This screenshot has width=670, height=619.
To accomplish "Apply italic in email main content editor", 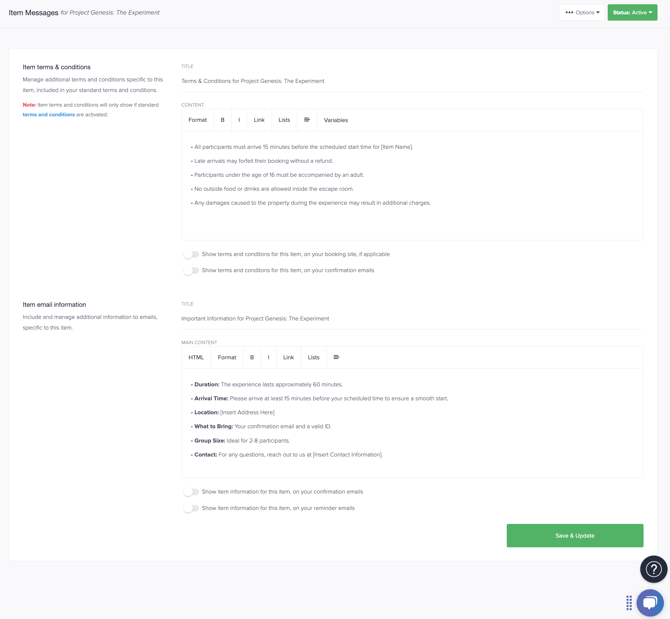I will [268, 357].
